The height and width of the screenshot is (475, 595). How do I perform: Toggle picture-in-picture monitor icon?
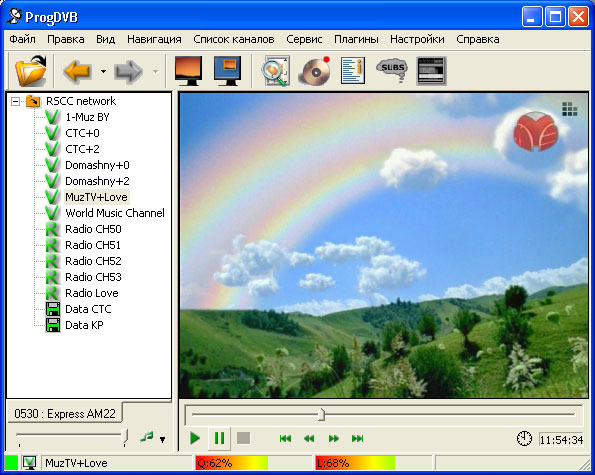pos(227,71)
